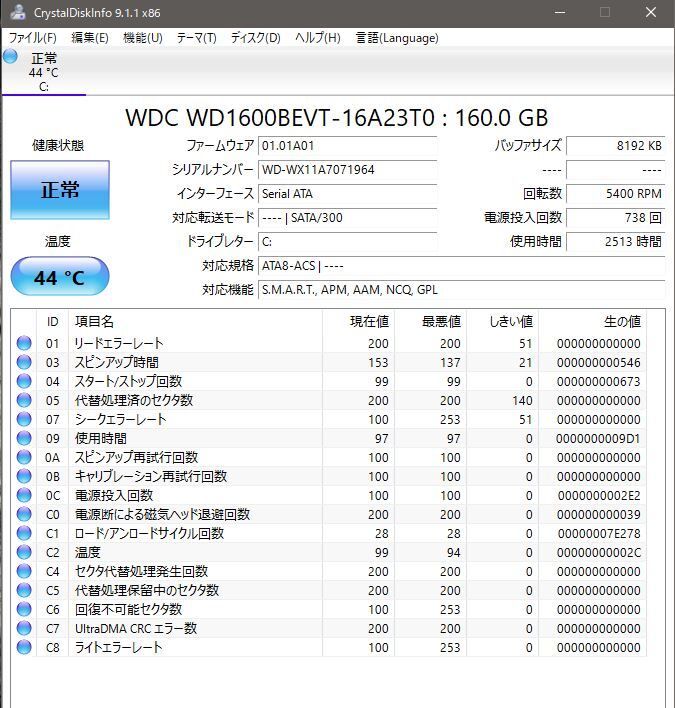Open the テーマ(T) menu
The height and width of the screenshot is (708, 675).
[196, 38]
